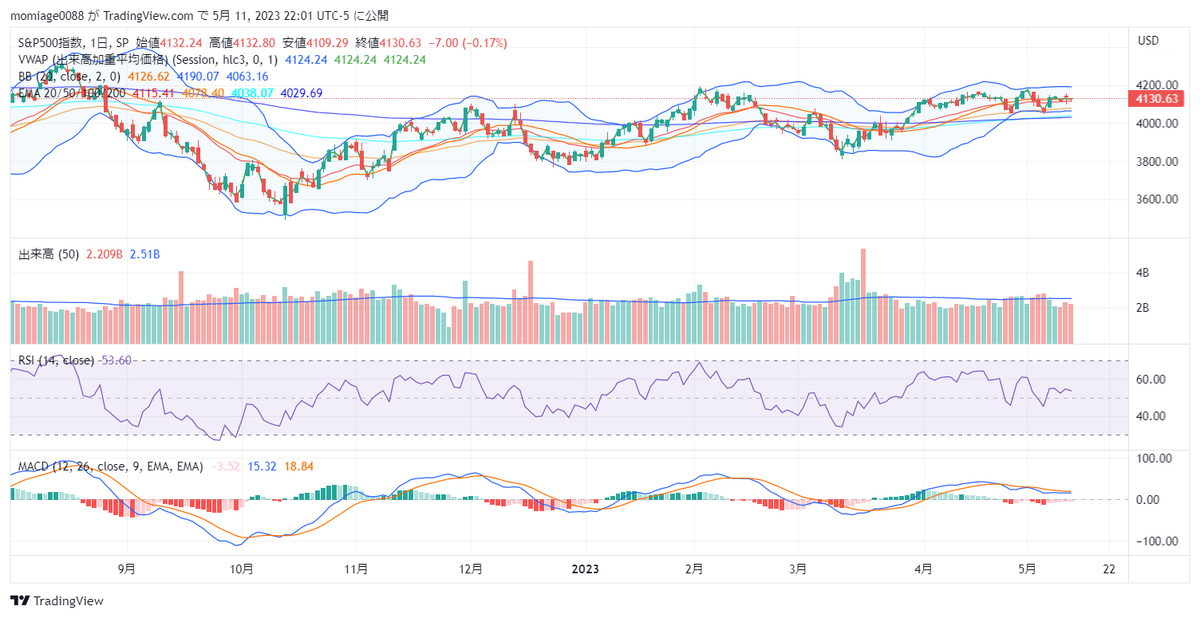
Task: Click the 5月 label on the time axis
Action: coord(1026,568)
